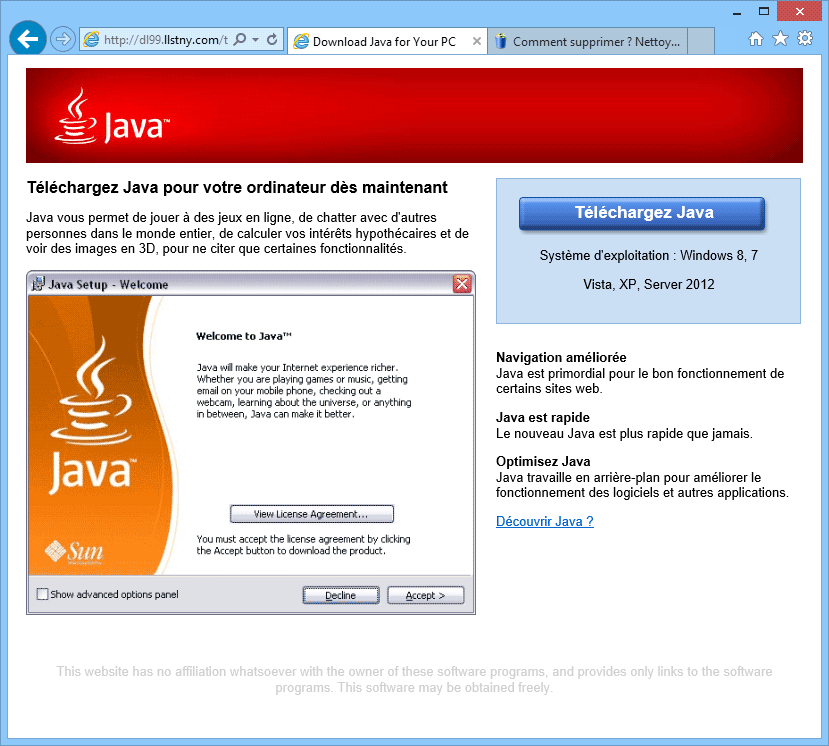Switch to Download Java for Your PC tab
Viewport: 829px width, 746px height.
coord(383,42)
